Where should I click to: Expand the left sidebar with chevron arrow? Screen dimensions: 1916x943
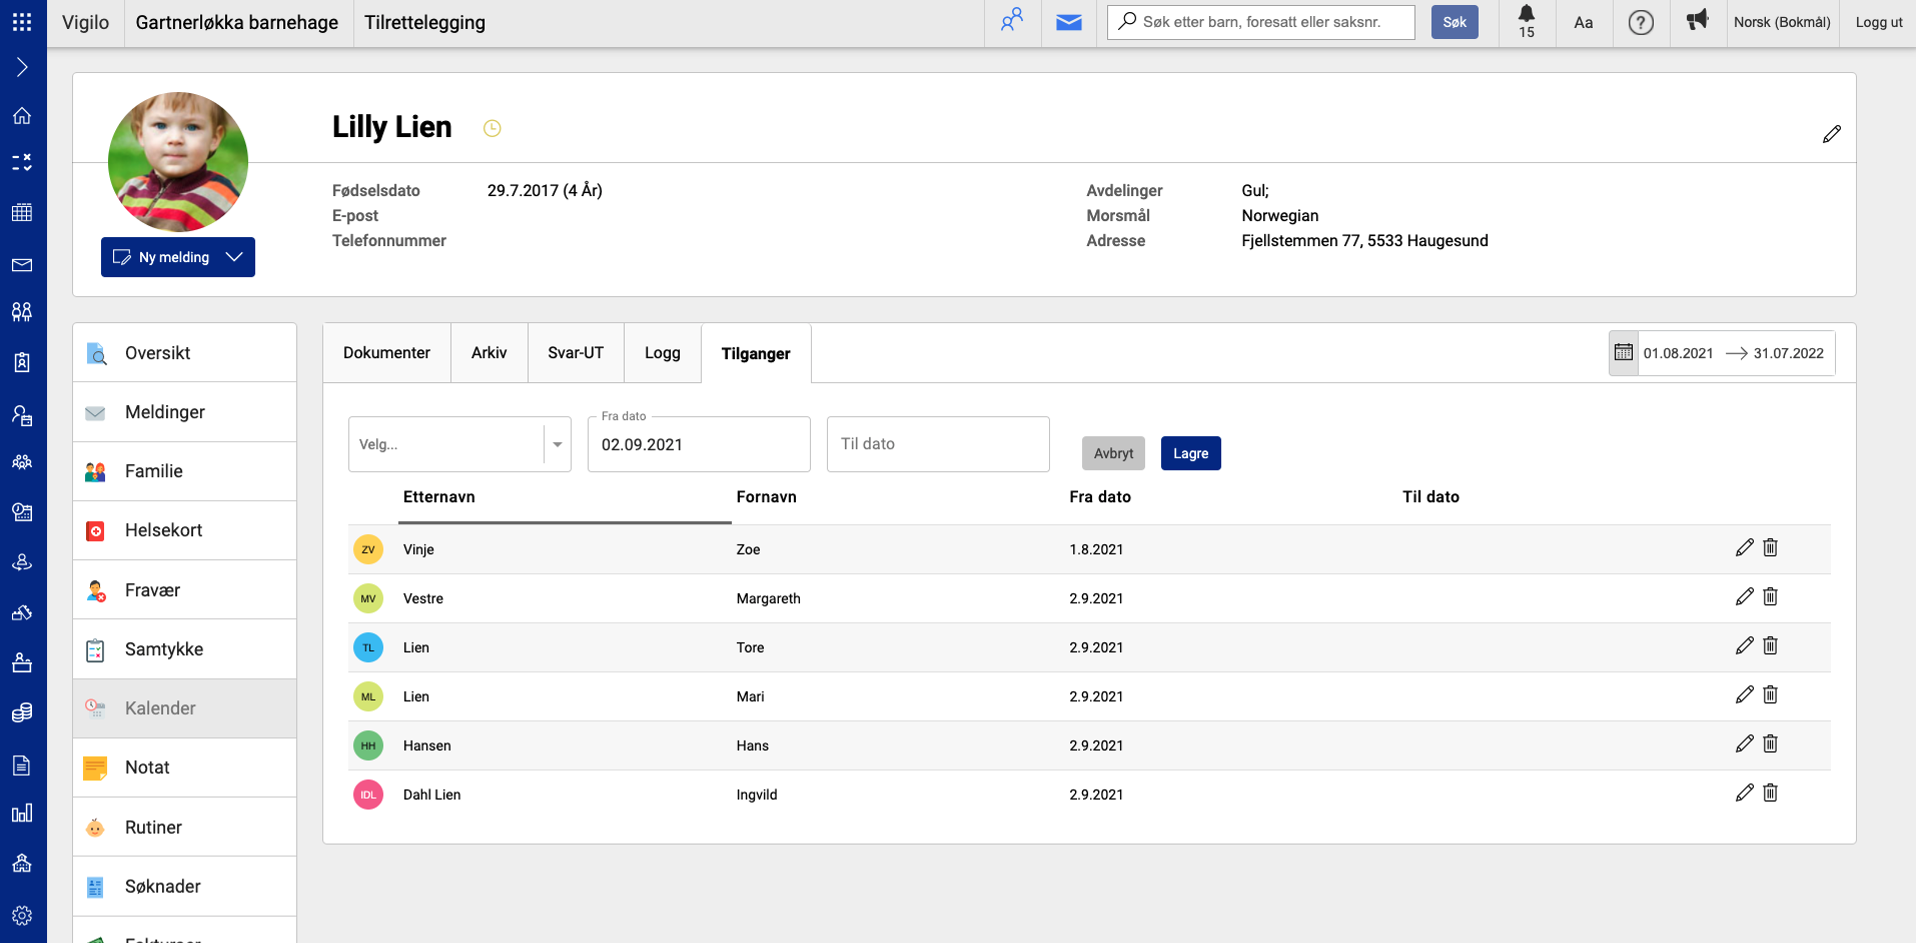tap(22, 68)
